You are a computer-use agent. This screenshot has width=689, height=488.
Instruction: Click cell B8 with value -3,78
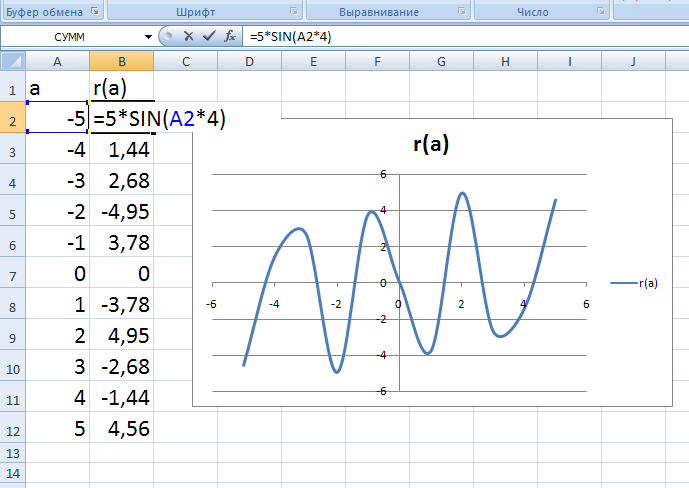(x=122, y=304)
